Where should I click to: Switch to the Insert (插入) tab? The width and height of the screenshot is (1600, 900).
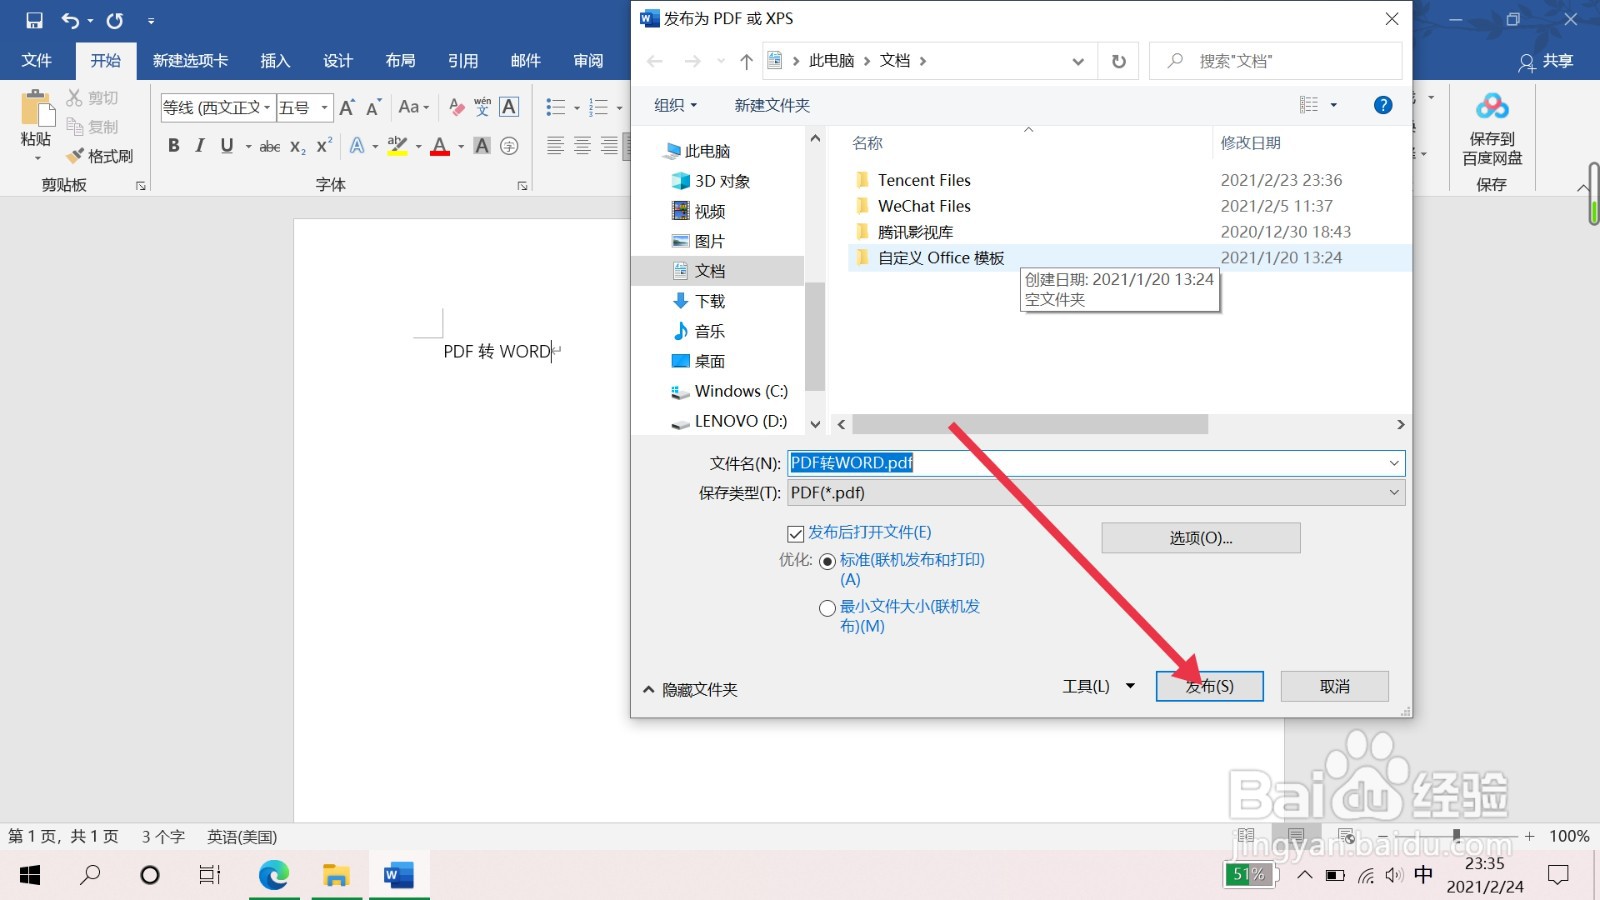[x=275, y=60]
